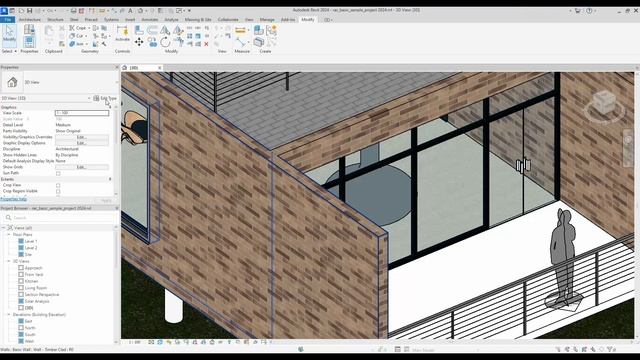
Task: Click the Save icon in quick access toolbar
Action: pos(29,11)
